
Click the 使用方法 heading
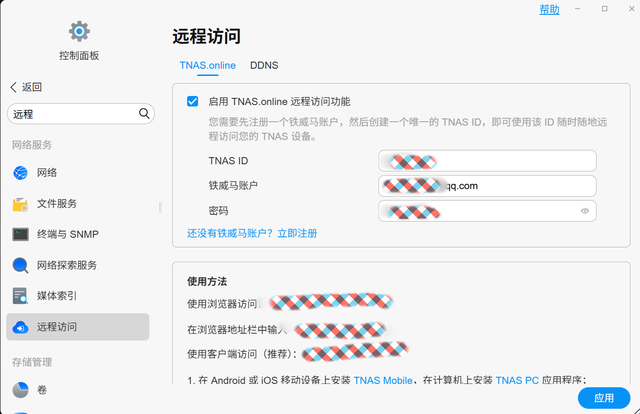(207, 281)
